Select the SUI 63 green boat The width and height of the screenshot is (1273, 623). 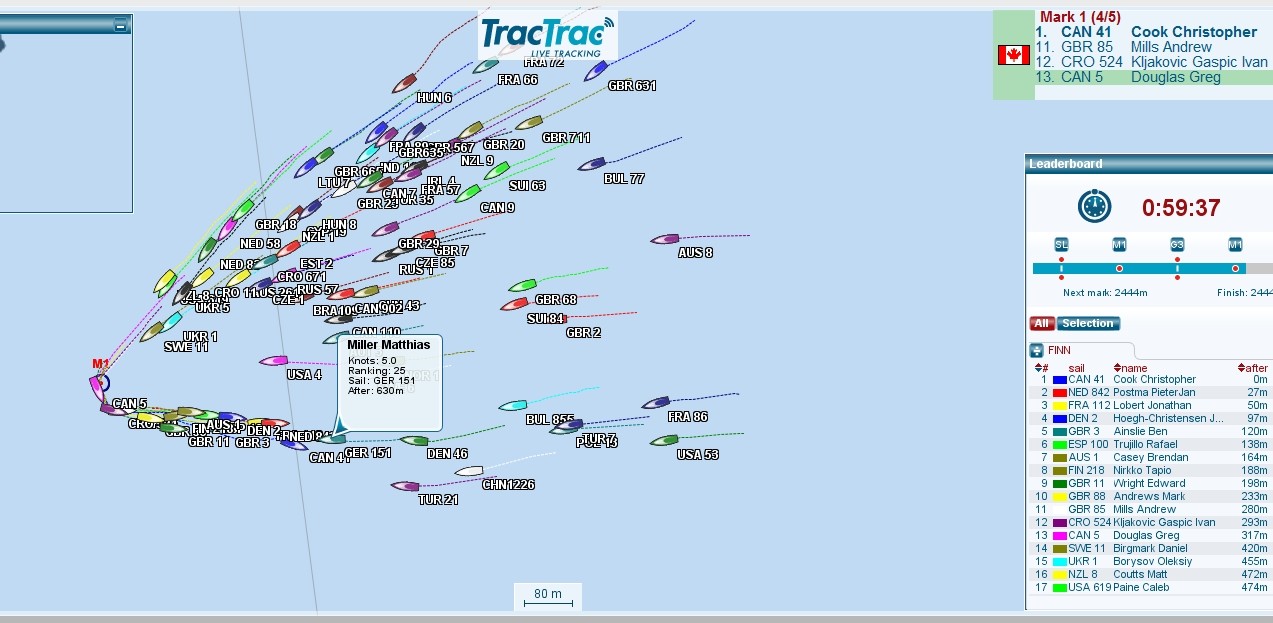point(497,171)
